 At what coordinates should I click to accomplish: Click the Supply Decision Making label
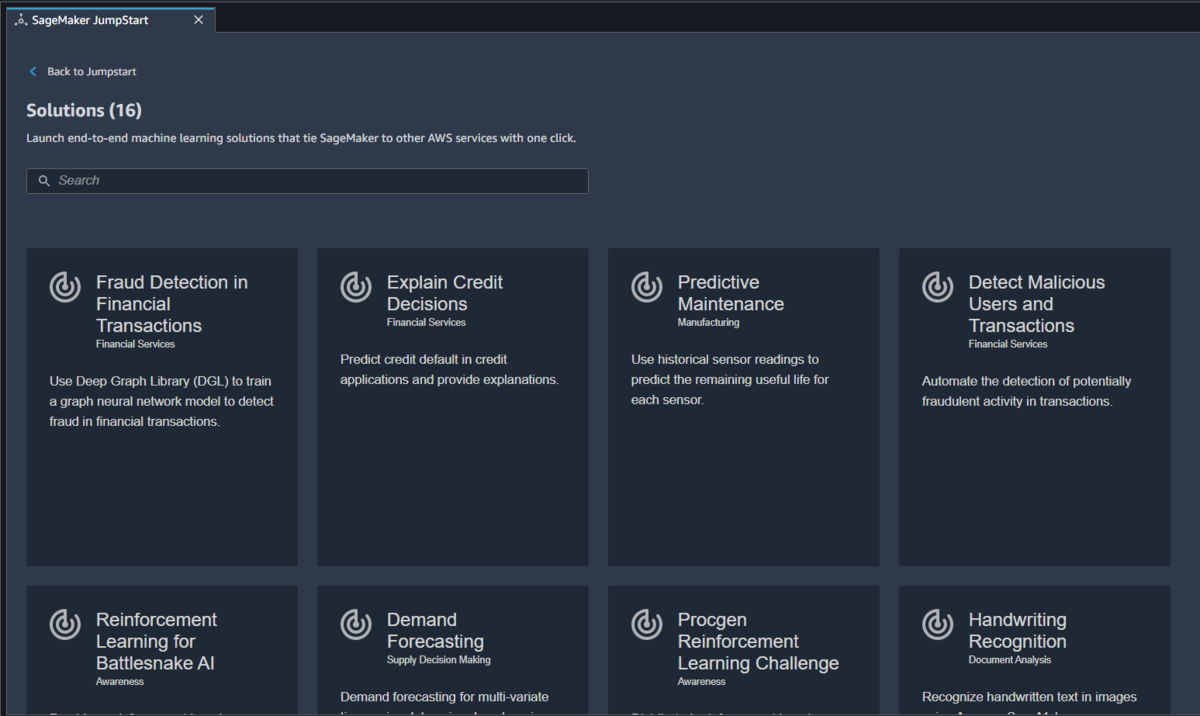coord(439,660)
